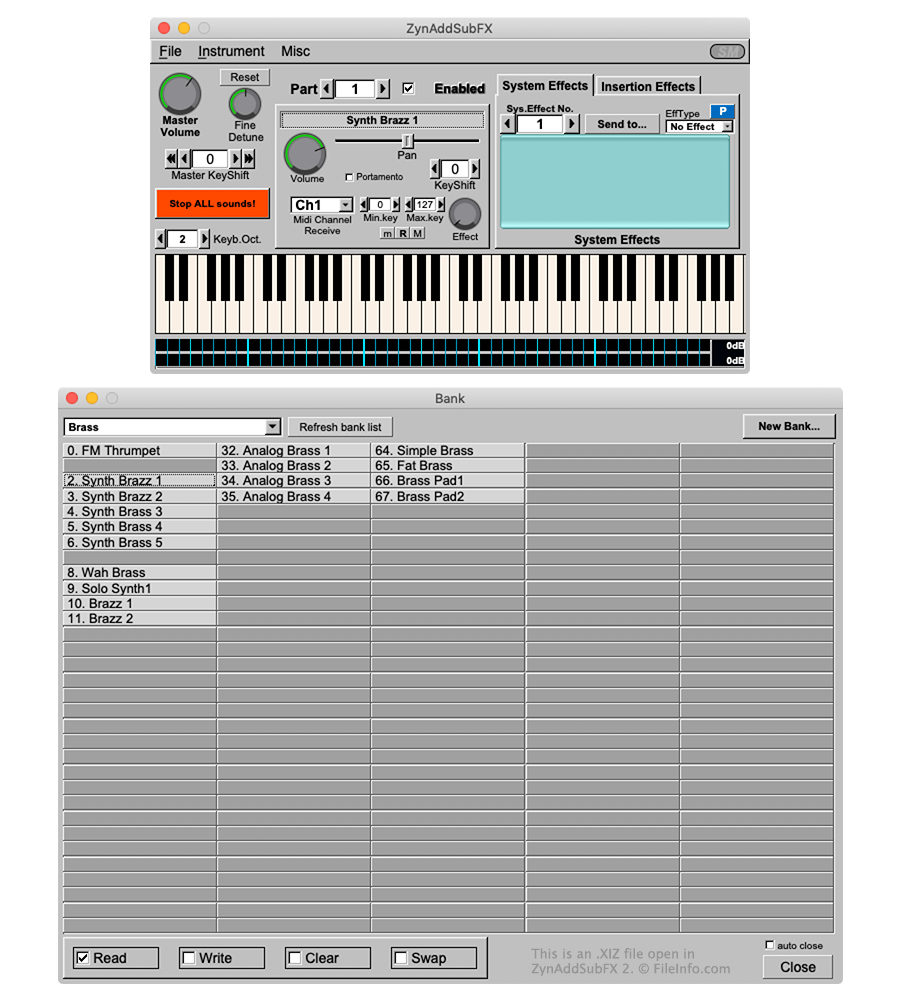This screenshot has width=900, height=1000.
Task: Increase Master KeyShift by one step
Action: [x=235, y=159]
